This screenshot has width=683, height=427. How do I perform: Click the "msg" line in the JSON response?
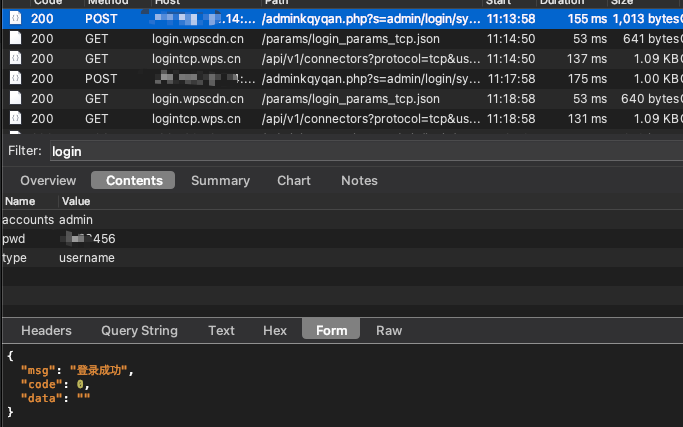pos(77,370)
